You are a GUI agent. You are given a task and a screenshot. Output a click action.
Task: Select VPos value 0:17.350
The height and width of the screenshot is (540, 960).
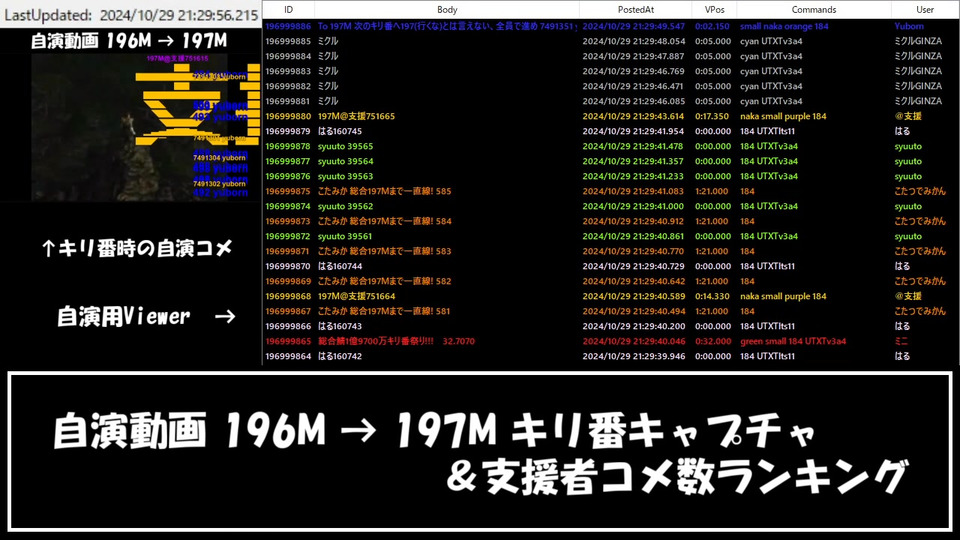(x=712, y=116)
